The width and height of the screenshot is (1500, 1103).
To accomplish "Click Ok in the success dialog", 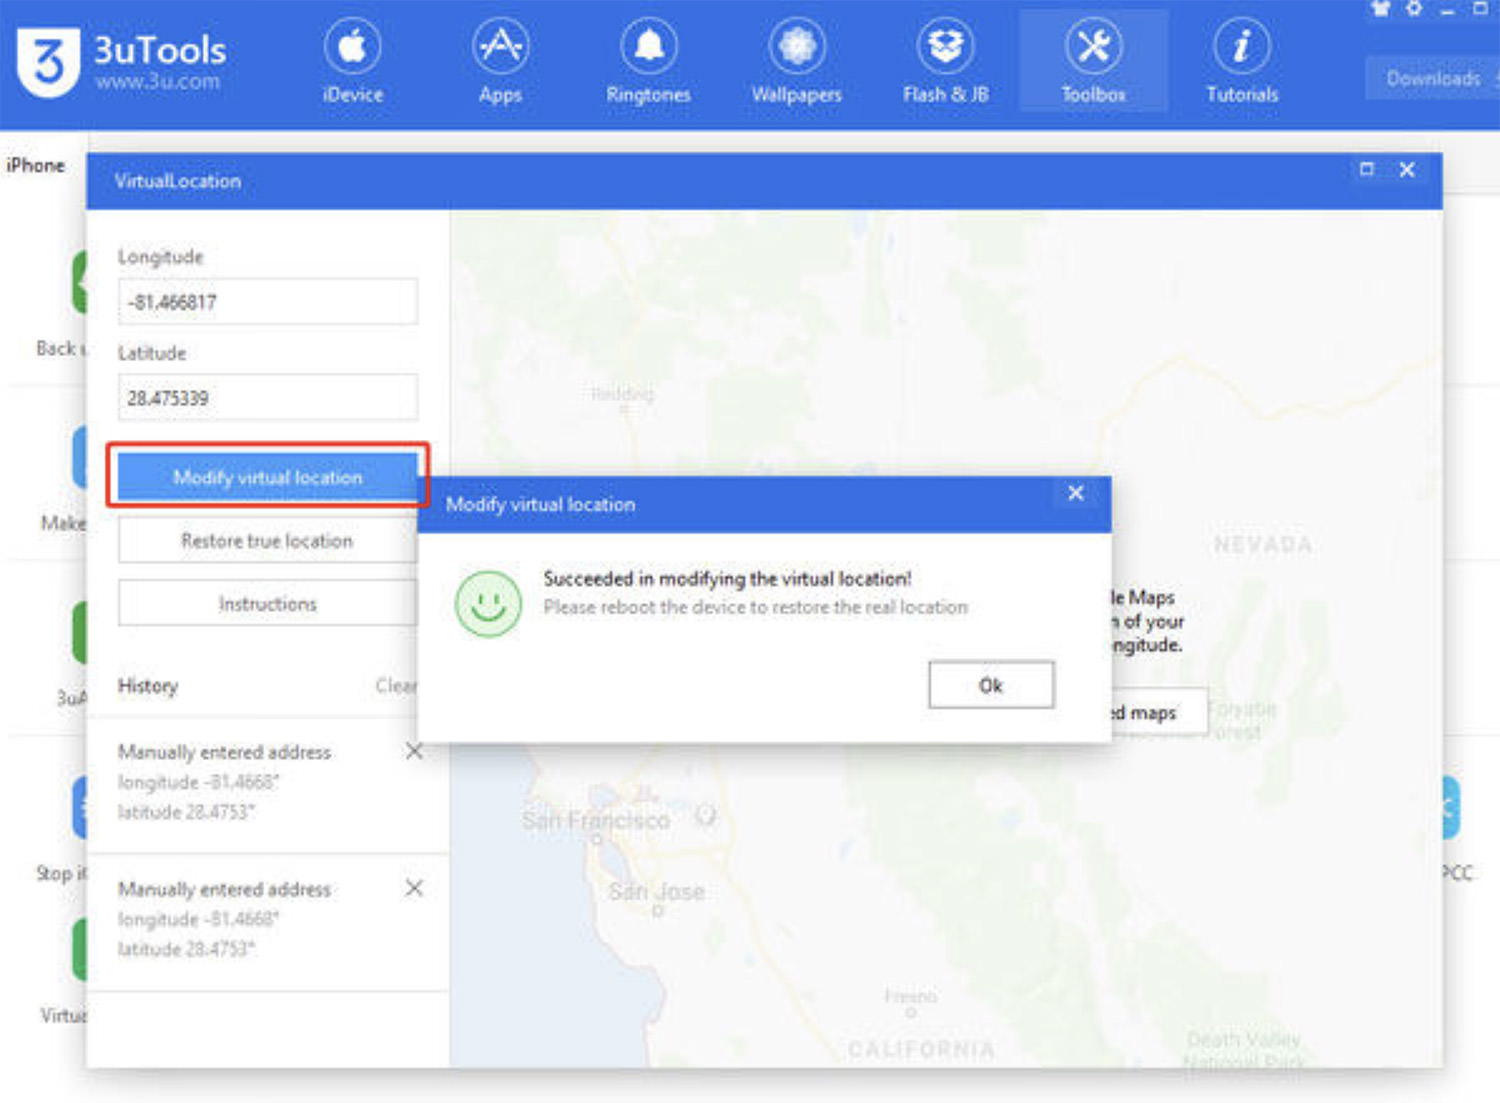I will (x=990, y=685).
